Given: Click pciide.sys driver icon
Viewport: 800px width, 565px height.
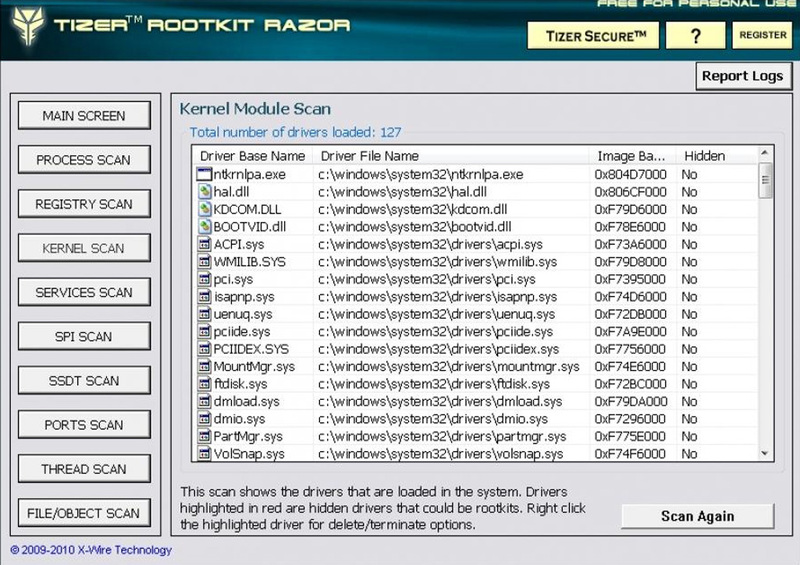Looking at the screenshot, I should (x=204, y=331).
